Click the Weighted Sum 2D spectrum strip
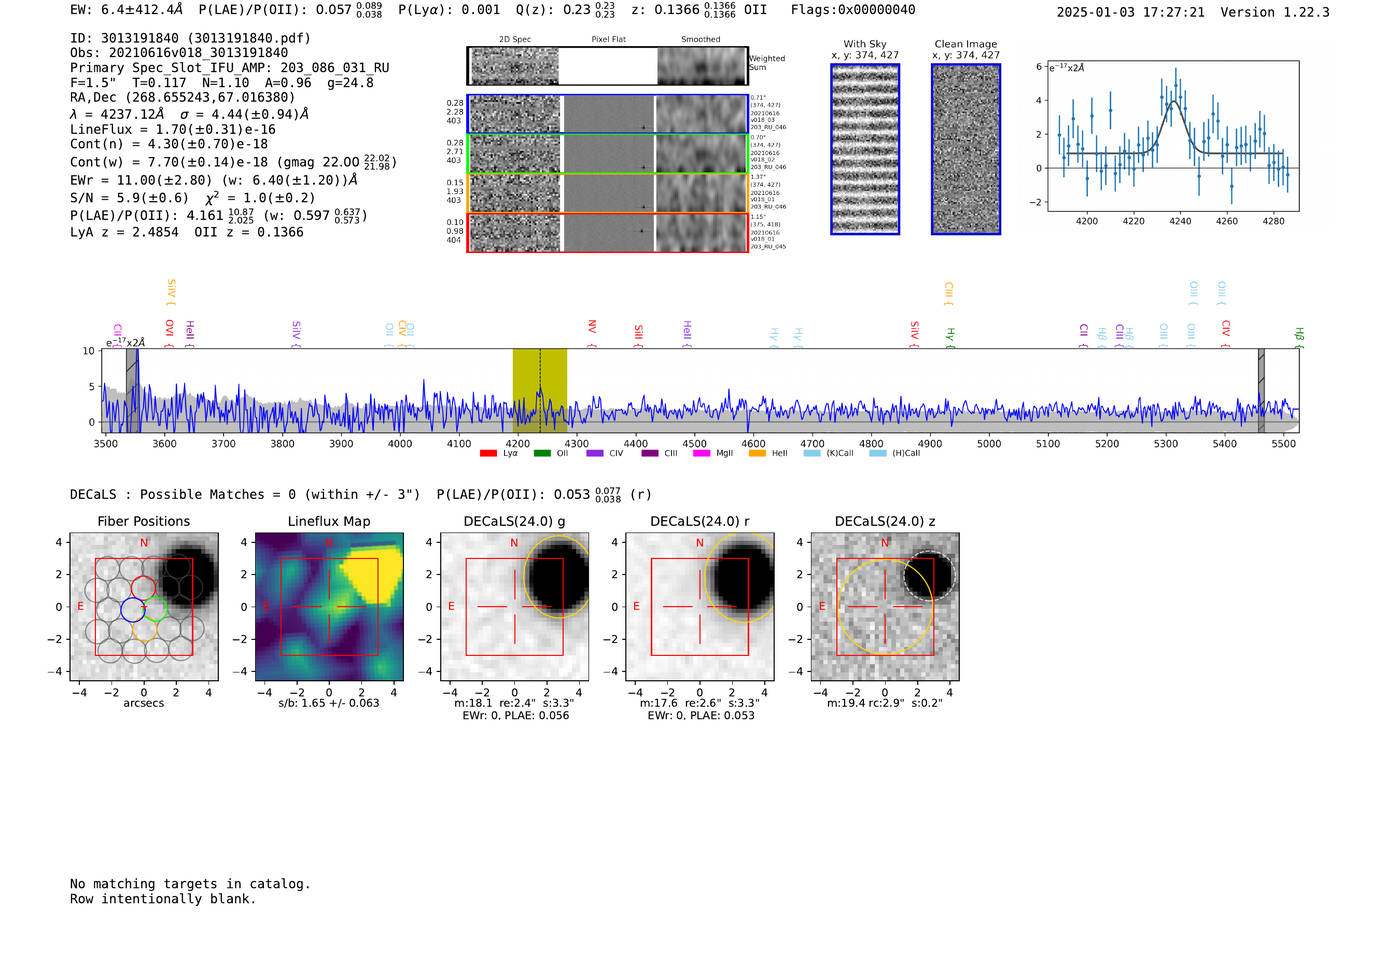Image resolution: width=1400 pixels, height=953 pixels. [608, 66]
